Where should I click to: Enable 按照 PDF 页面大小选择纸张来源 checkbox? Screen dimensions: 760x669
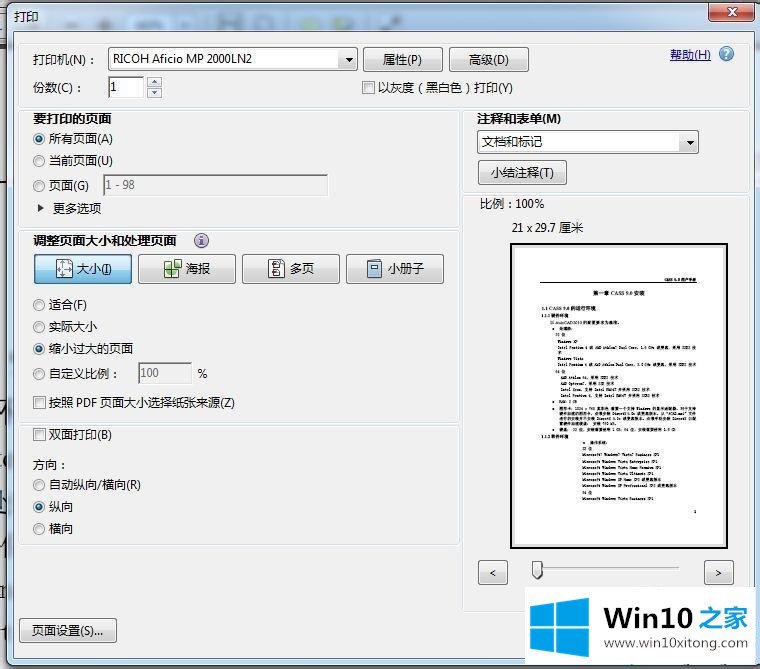click(x=39, y=402)
